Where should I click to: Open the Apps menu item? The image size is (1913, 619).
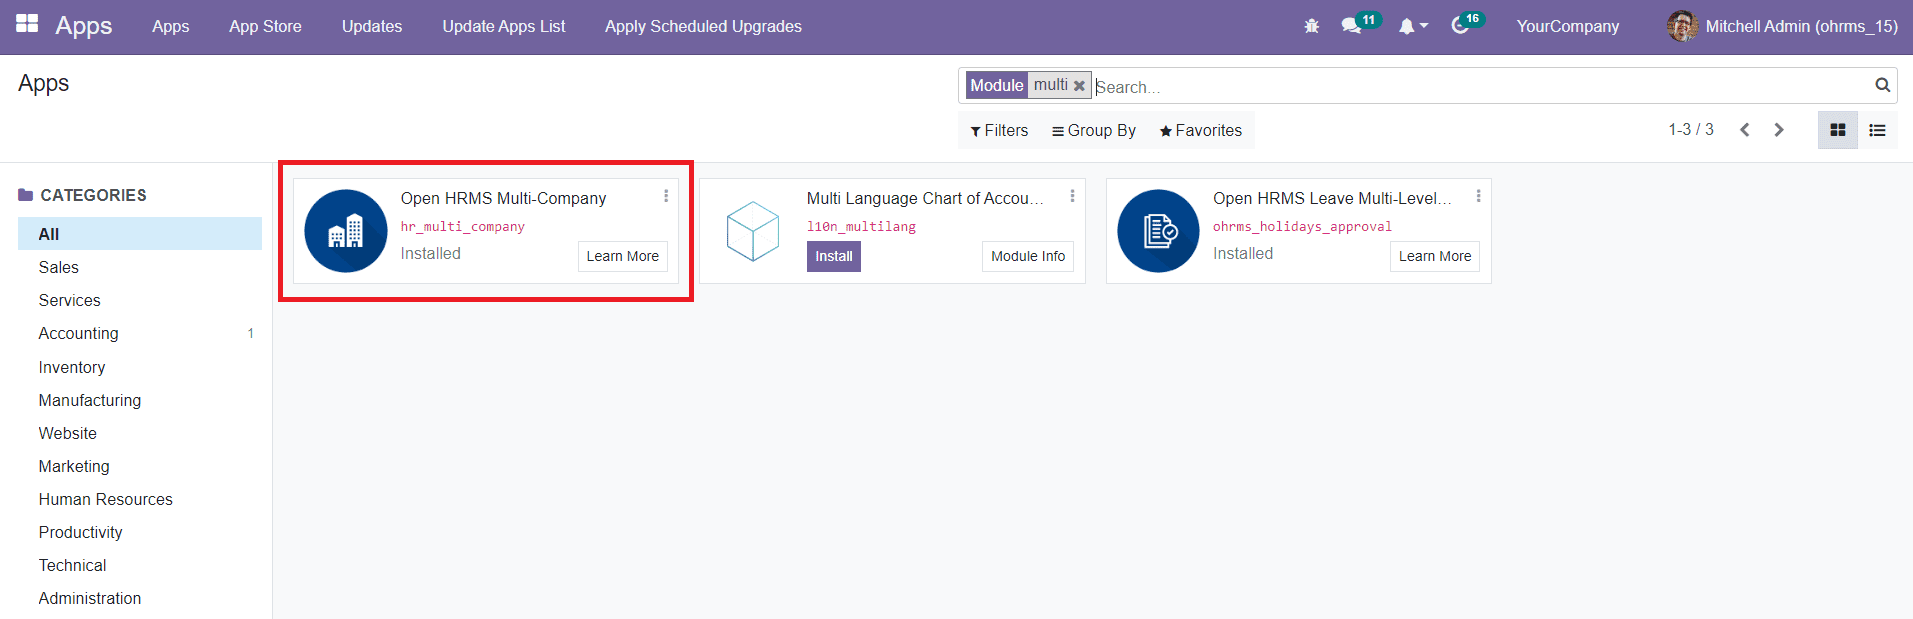(x=171, y=27)
